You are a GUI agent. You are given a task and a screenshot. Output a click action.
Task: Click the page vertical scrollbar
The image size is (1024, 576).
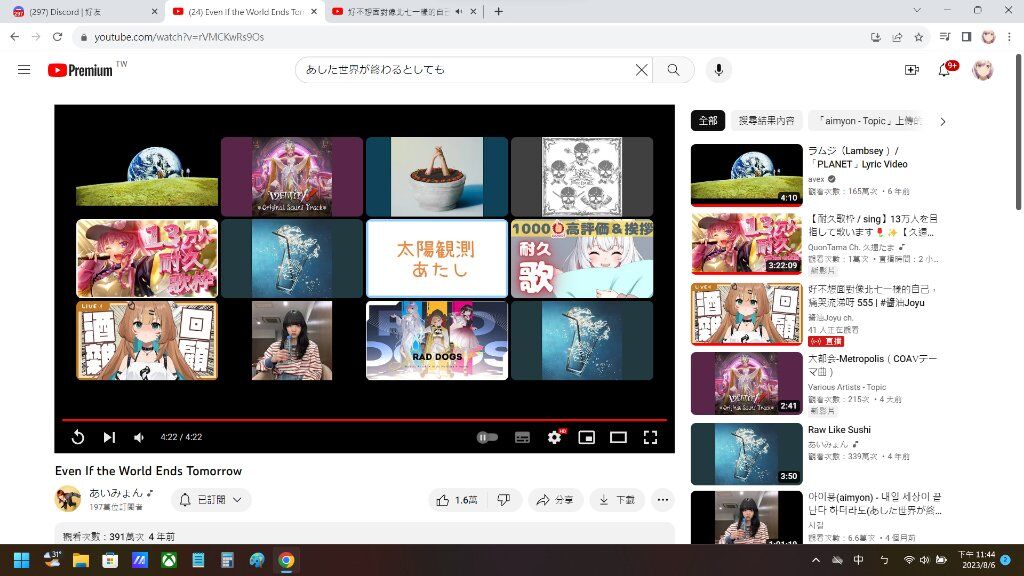(x=1019, y=133)
